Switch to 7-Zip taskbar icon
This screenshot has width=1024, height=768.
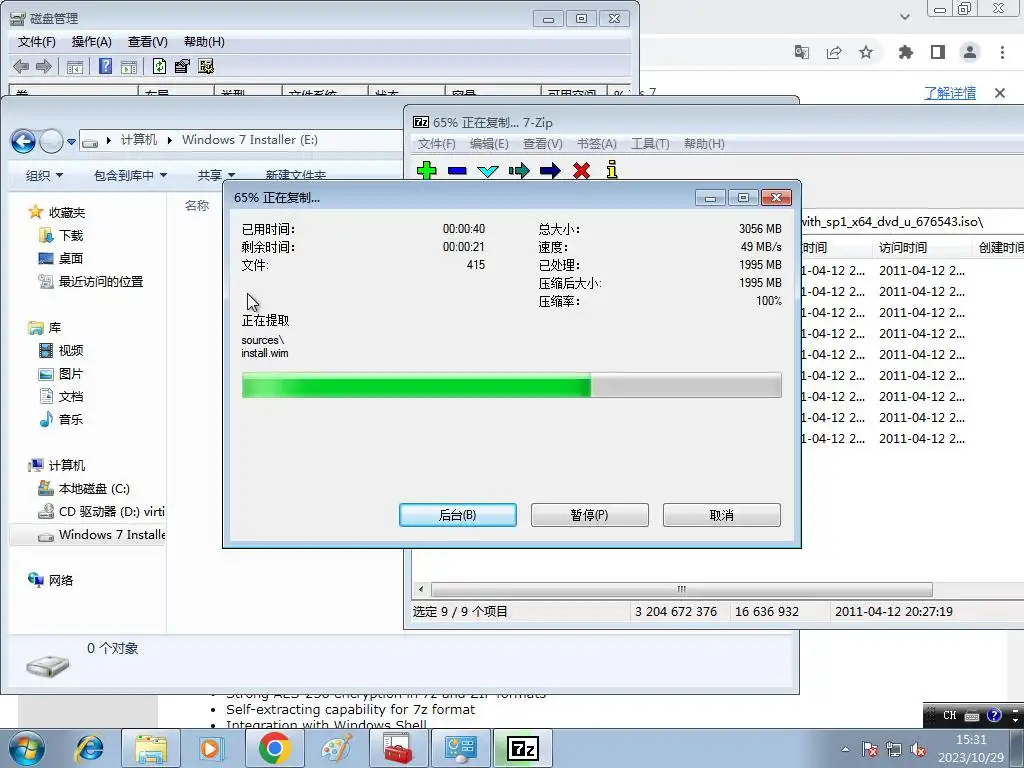point(522,748)
